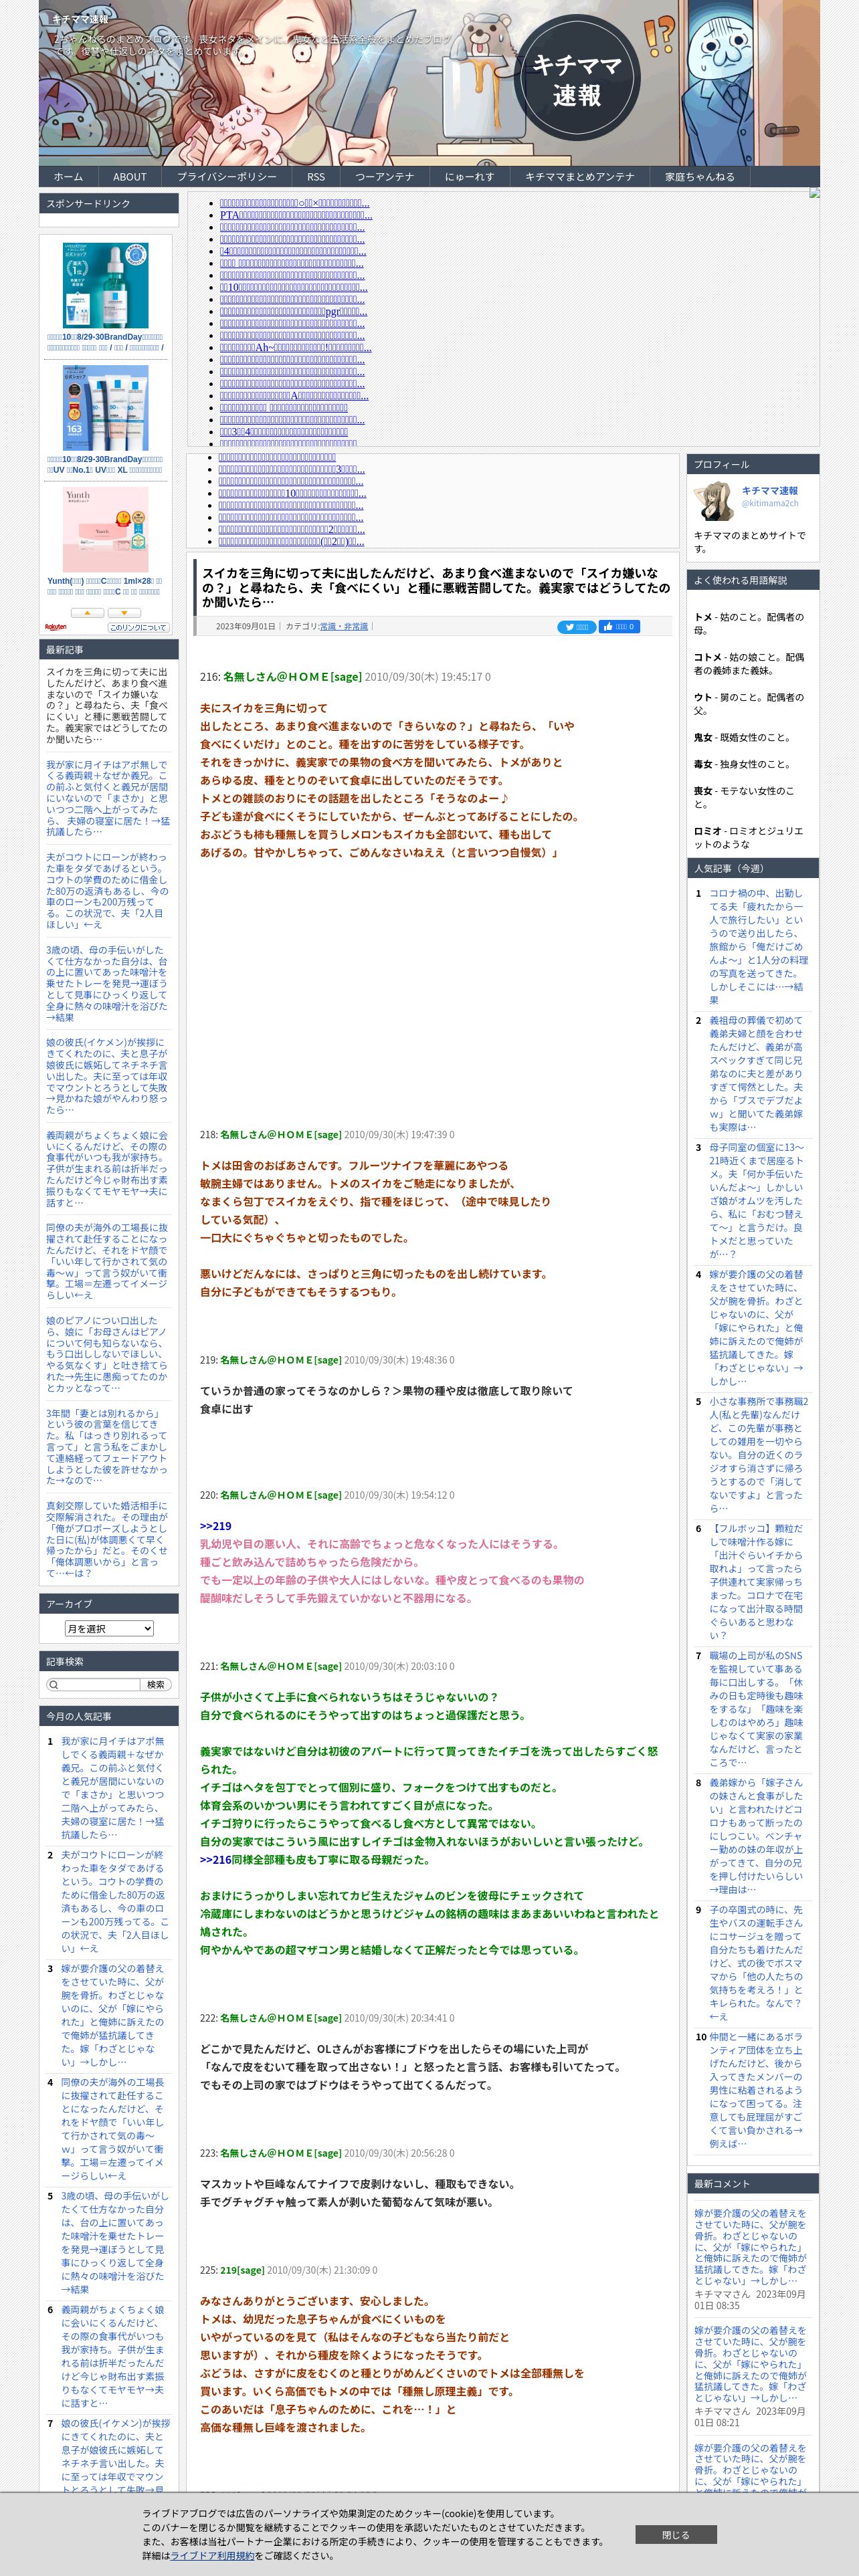The image size is (859, 2576).
Task: Click the 検索 search button
Action: pyautogui.click(x=156, y=1684)
